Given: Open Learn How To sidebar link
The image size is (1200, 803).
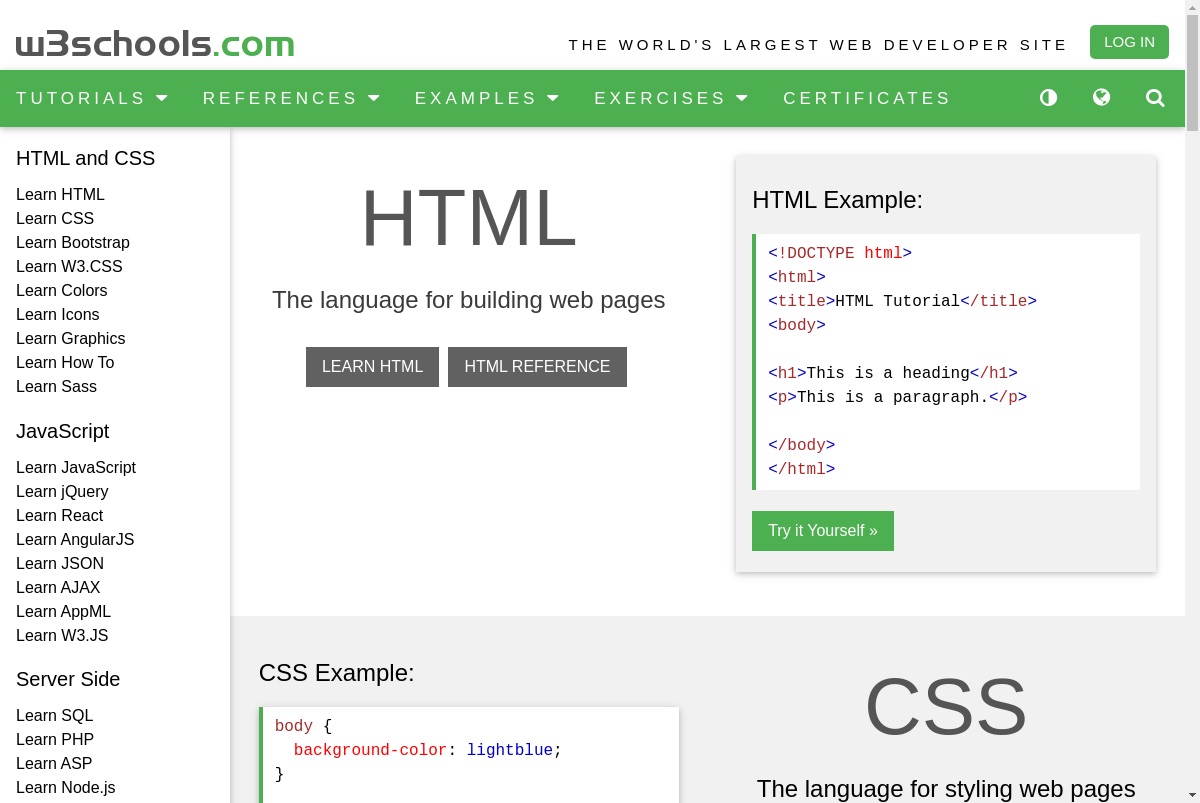Looking at the screenshot, I should coord(65,363).
